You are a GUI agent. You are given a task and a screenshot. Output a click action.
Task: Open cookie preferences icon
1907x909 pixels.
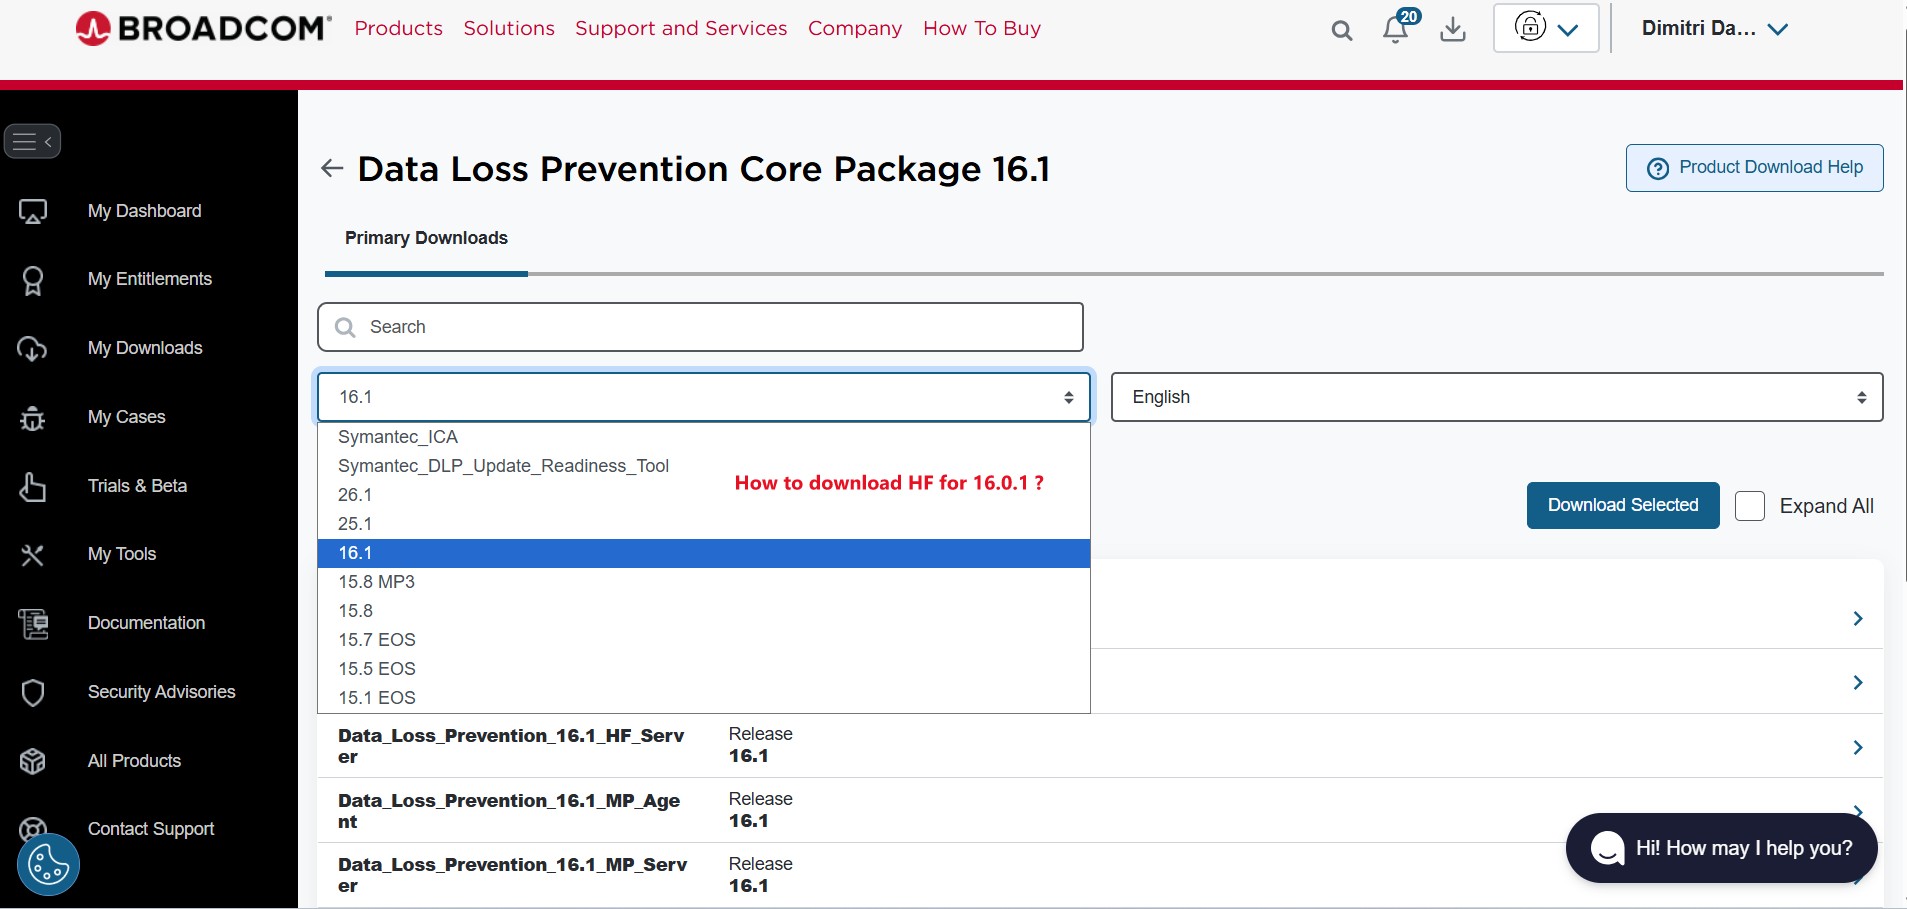[48, 865]
